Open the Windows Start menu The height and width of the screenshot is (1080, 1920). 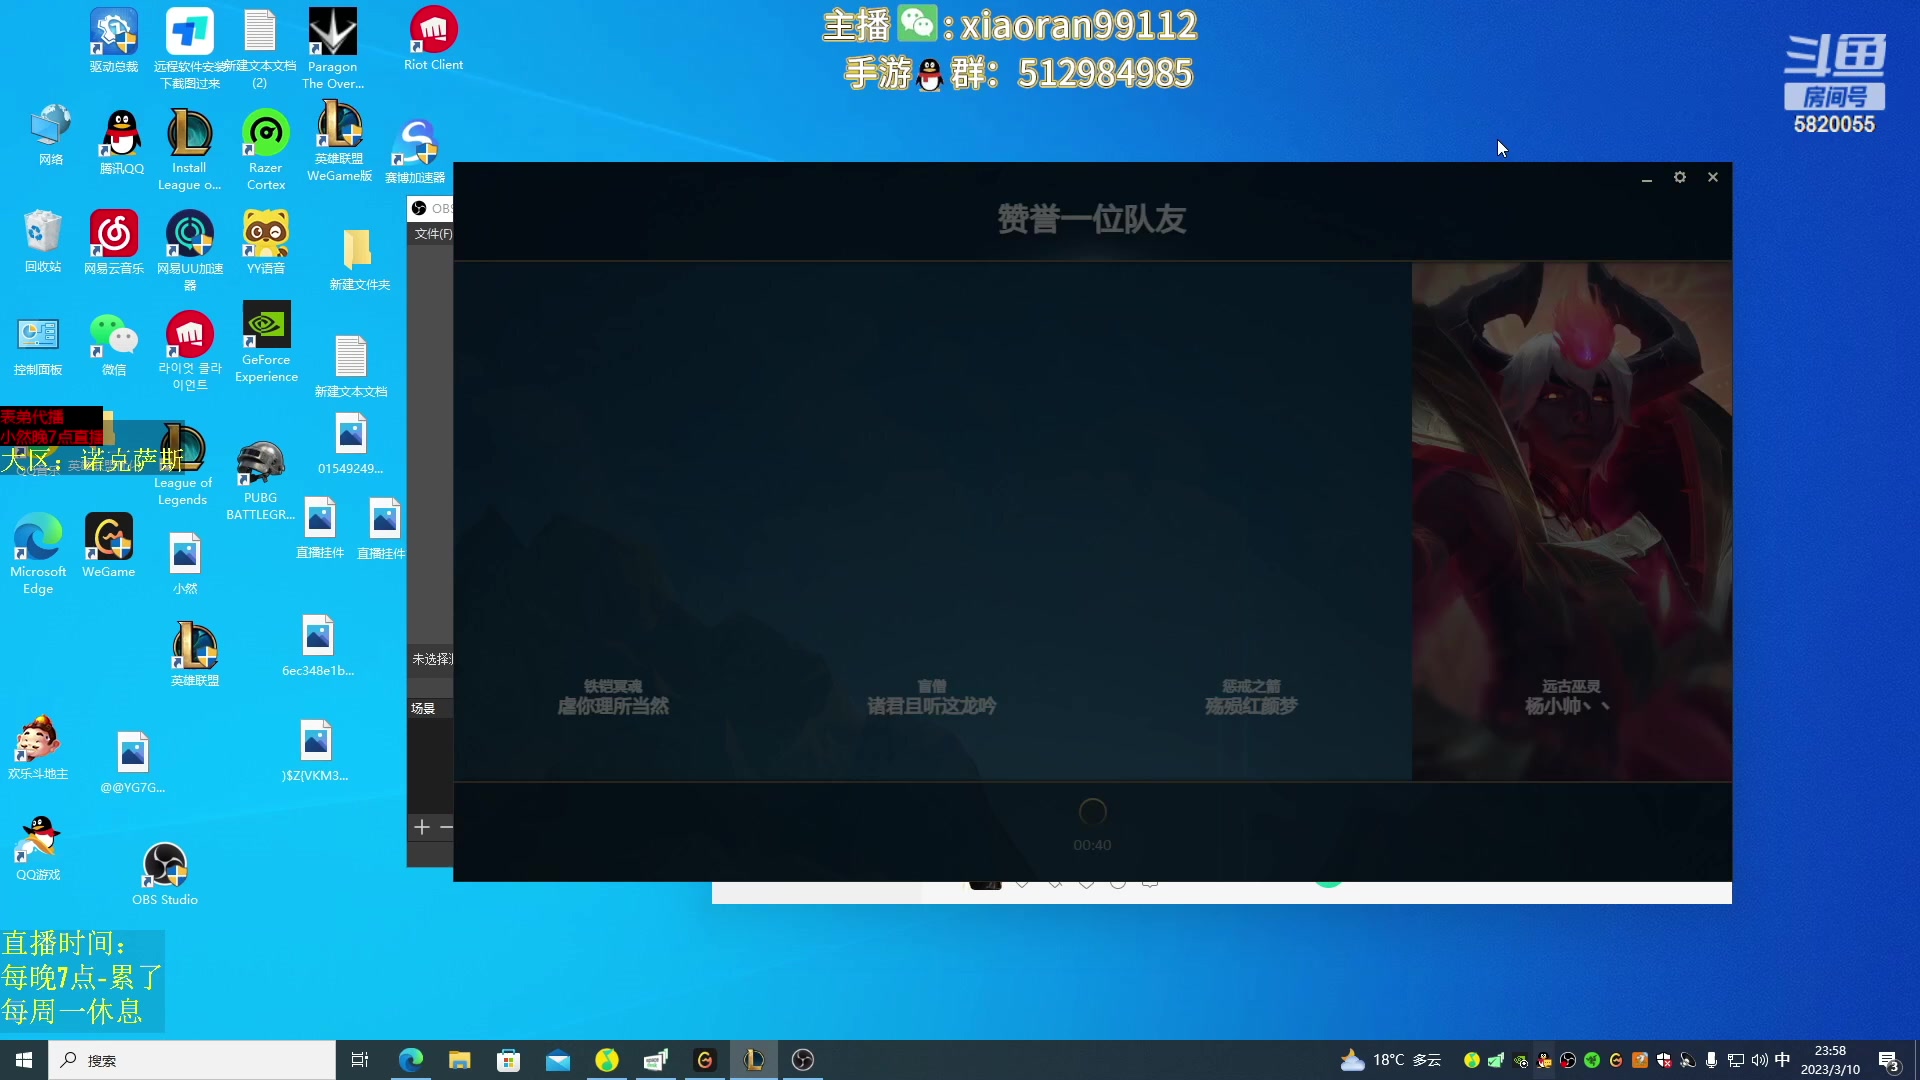click(24, 1060)
